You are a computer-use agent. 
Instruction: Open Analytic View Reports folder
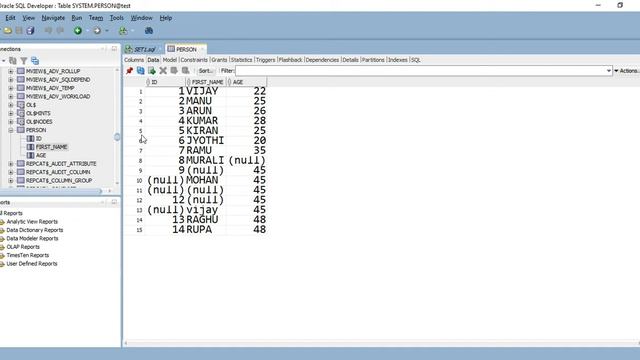point(32,222)
